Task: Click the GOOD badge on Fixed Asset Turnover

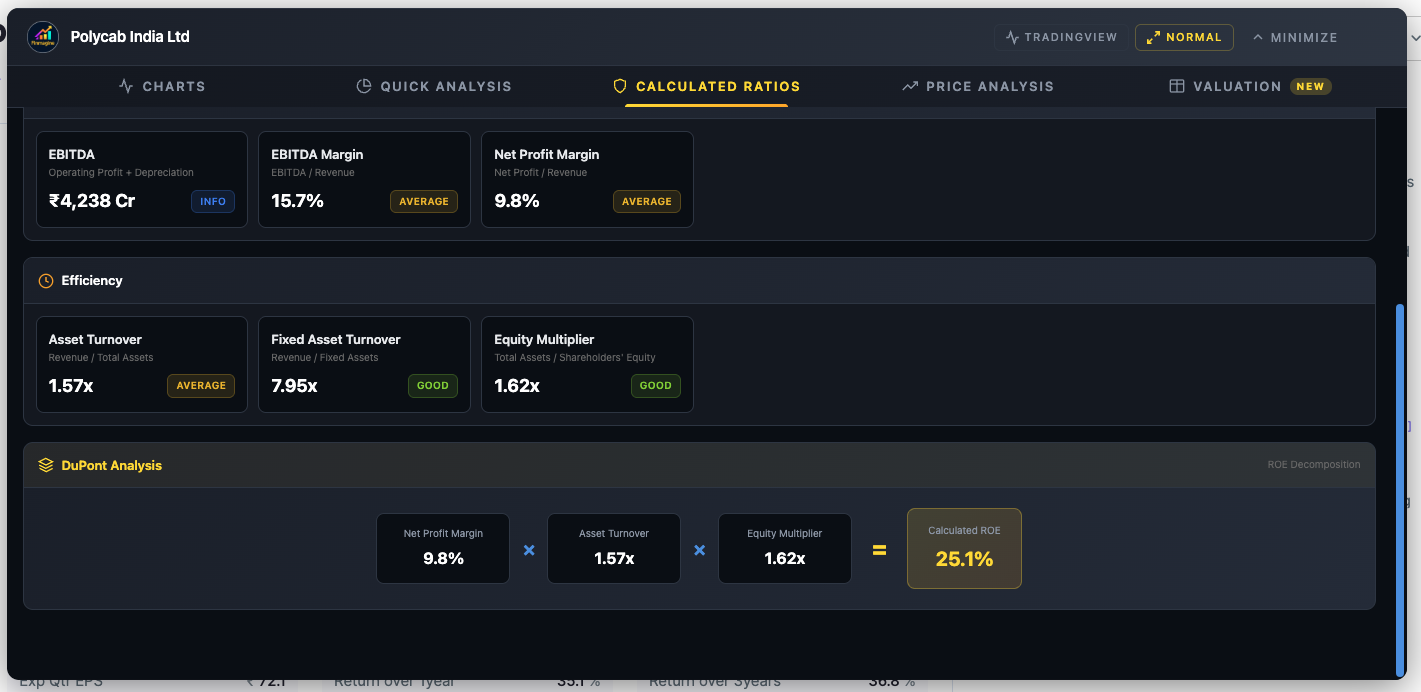Action: pyautogui.click(x=433, y=386)
